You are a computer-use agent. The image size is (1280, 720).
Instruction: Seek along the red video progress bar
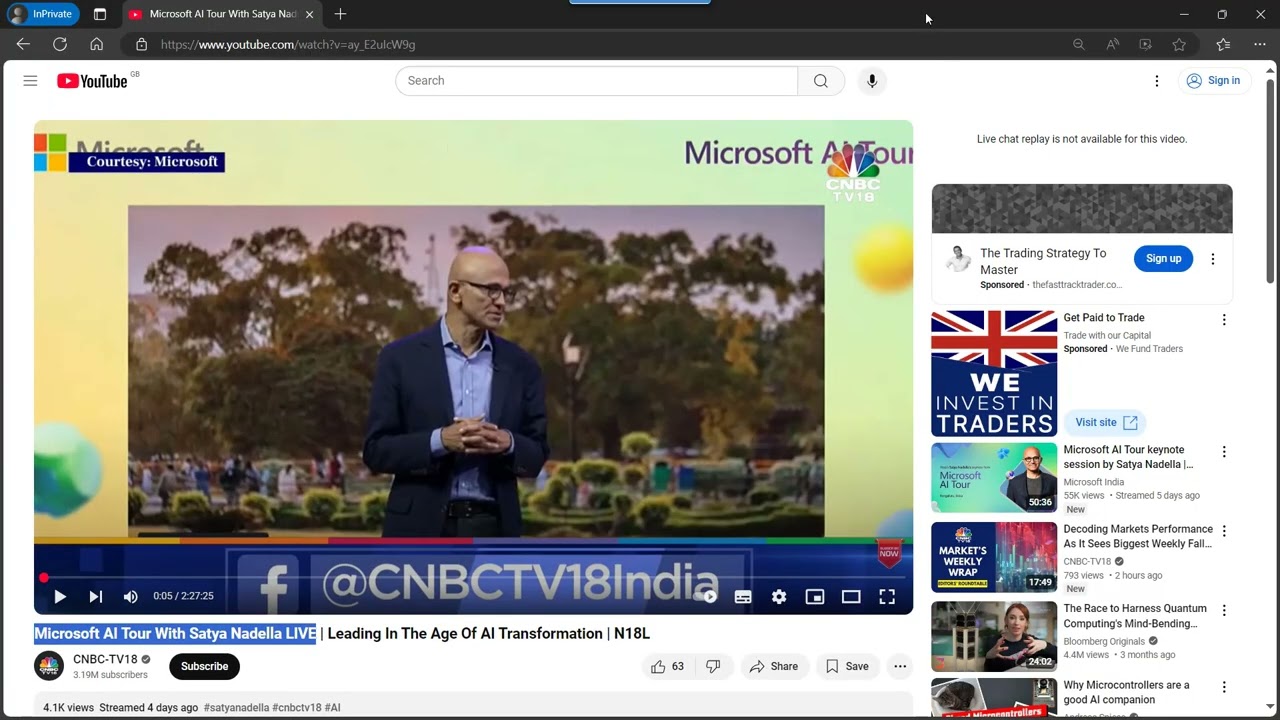pos(474,578)
